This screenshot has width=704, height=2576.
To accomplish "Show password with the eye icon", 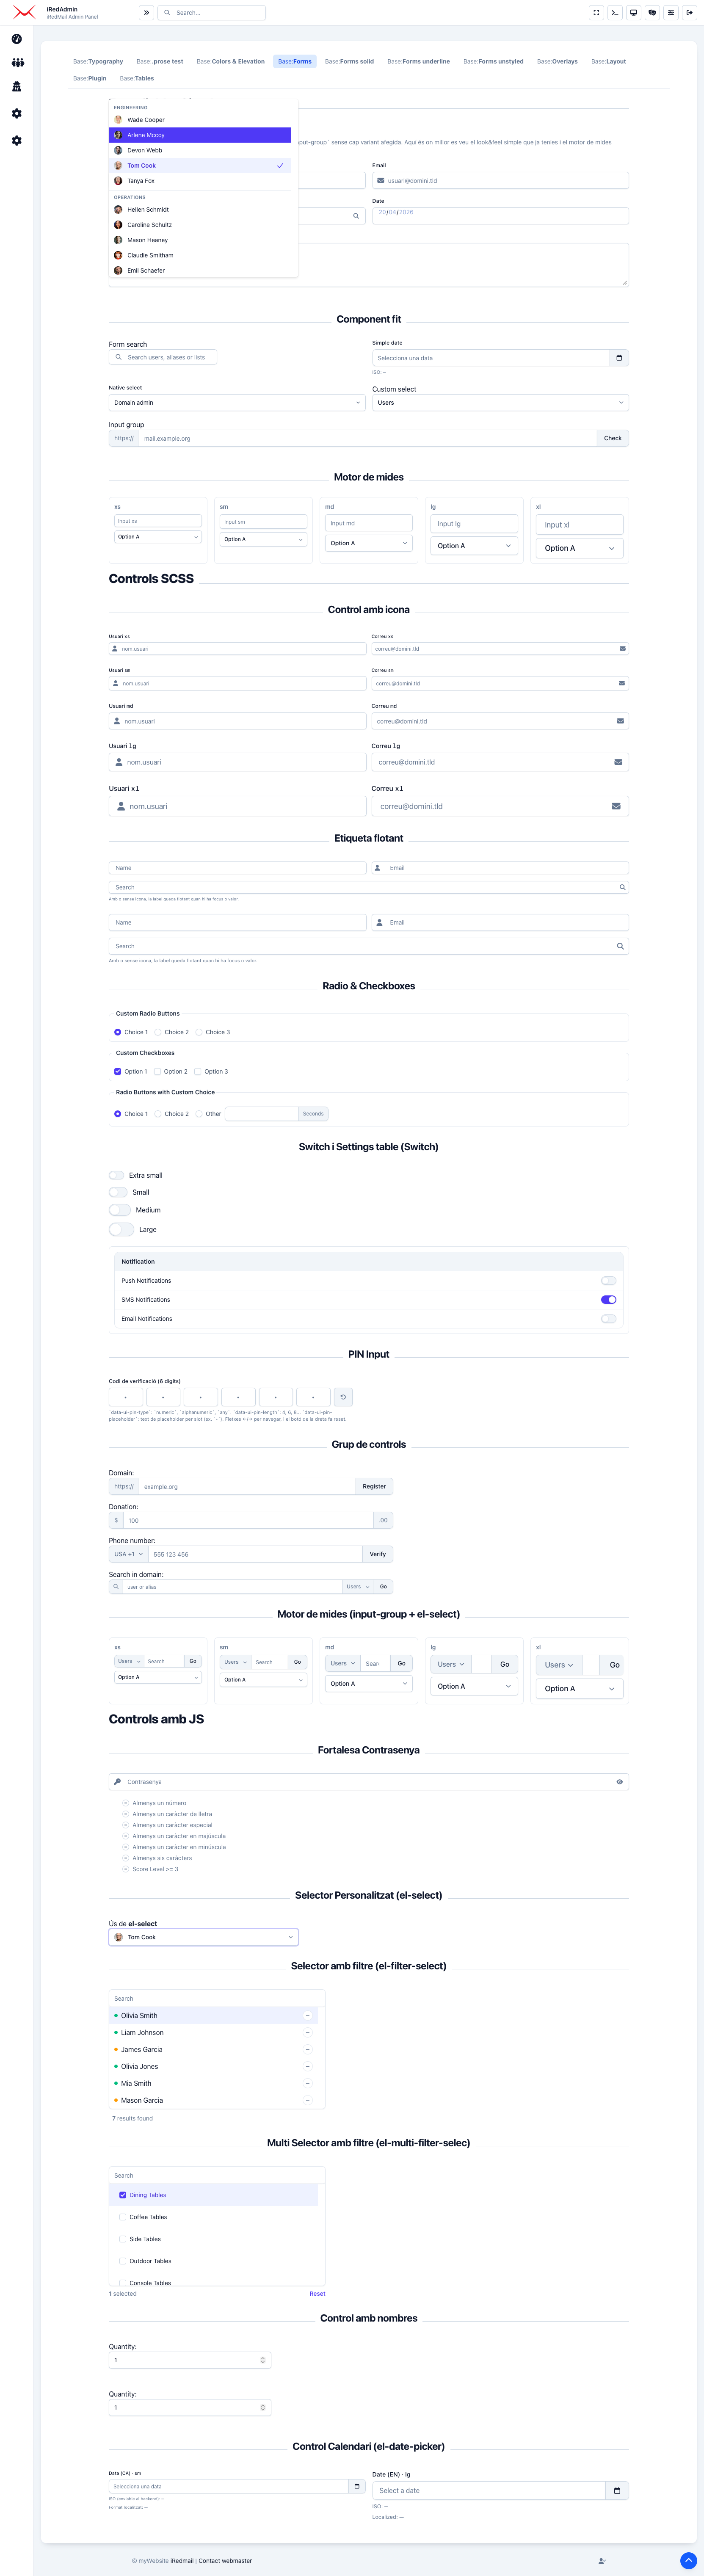I will [x=619, y=1781].
